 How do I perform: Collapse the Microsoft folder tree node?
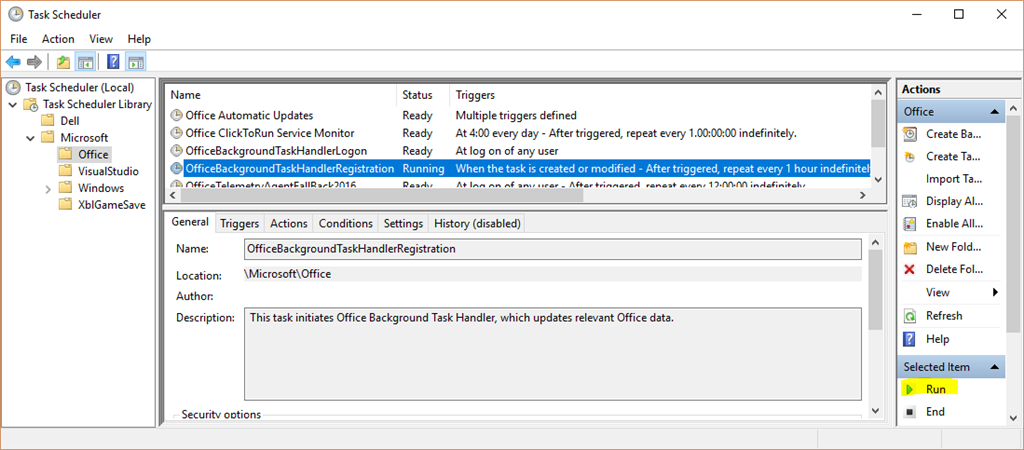[30, 138]
